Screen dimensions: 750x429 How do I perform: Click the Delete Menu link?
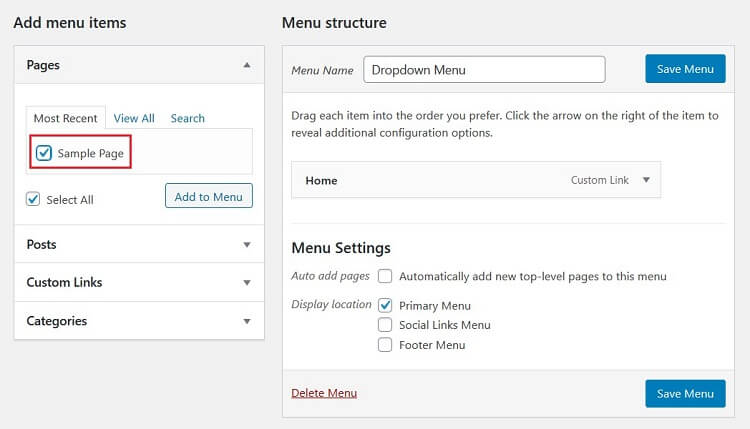(x=324, y=393)
